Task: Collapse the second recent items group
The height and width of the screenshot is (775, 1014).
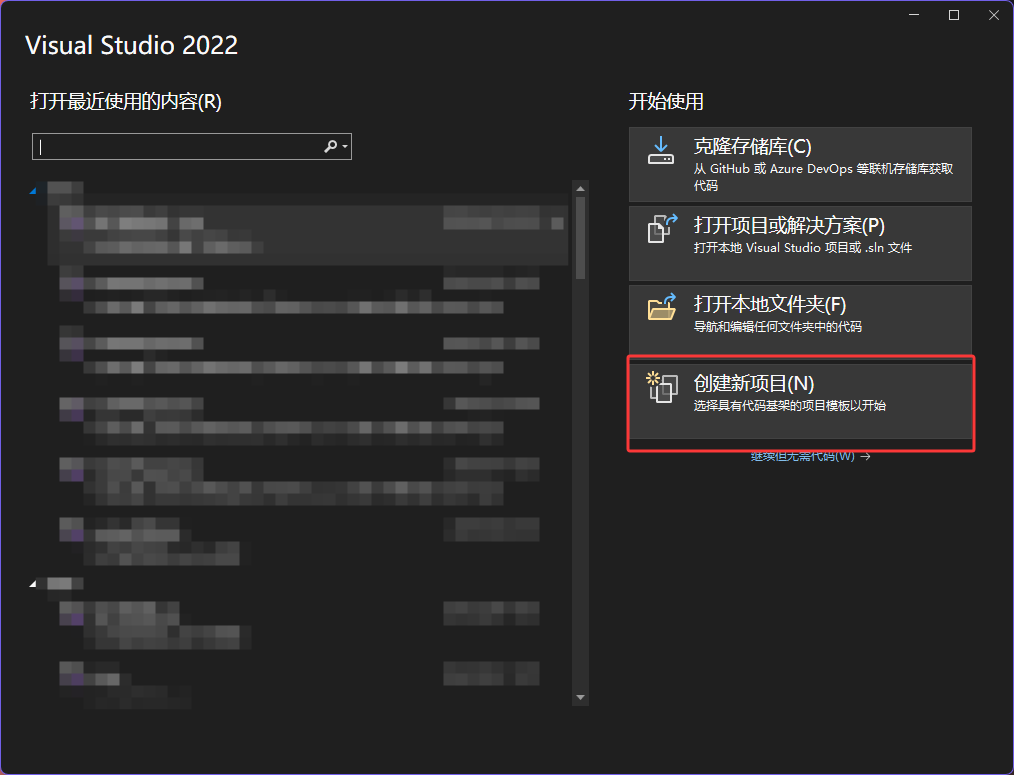Action: [33, 584]
